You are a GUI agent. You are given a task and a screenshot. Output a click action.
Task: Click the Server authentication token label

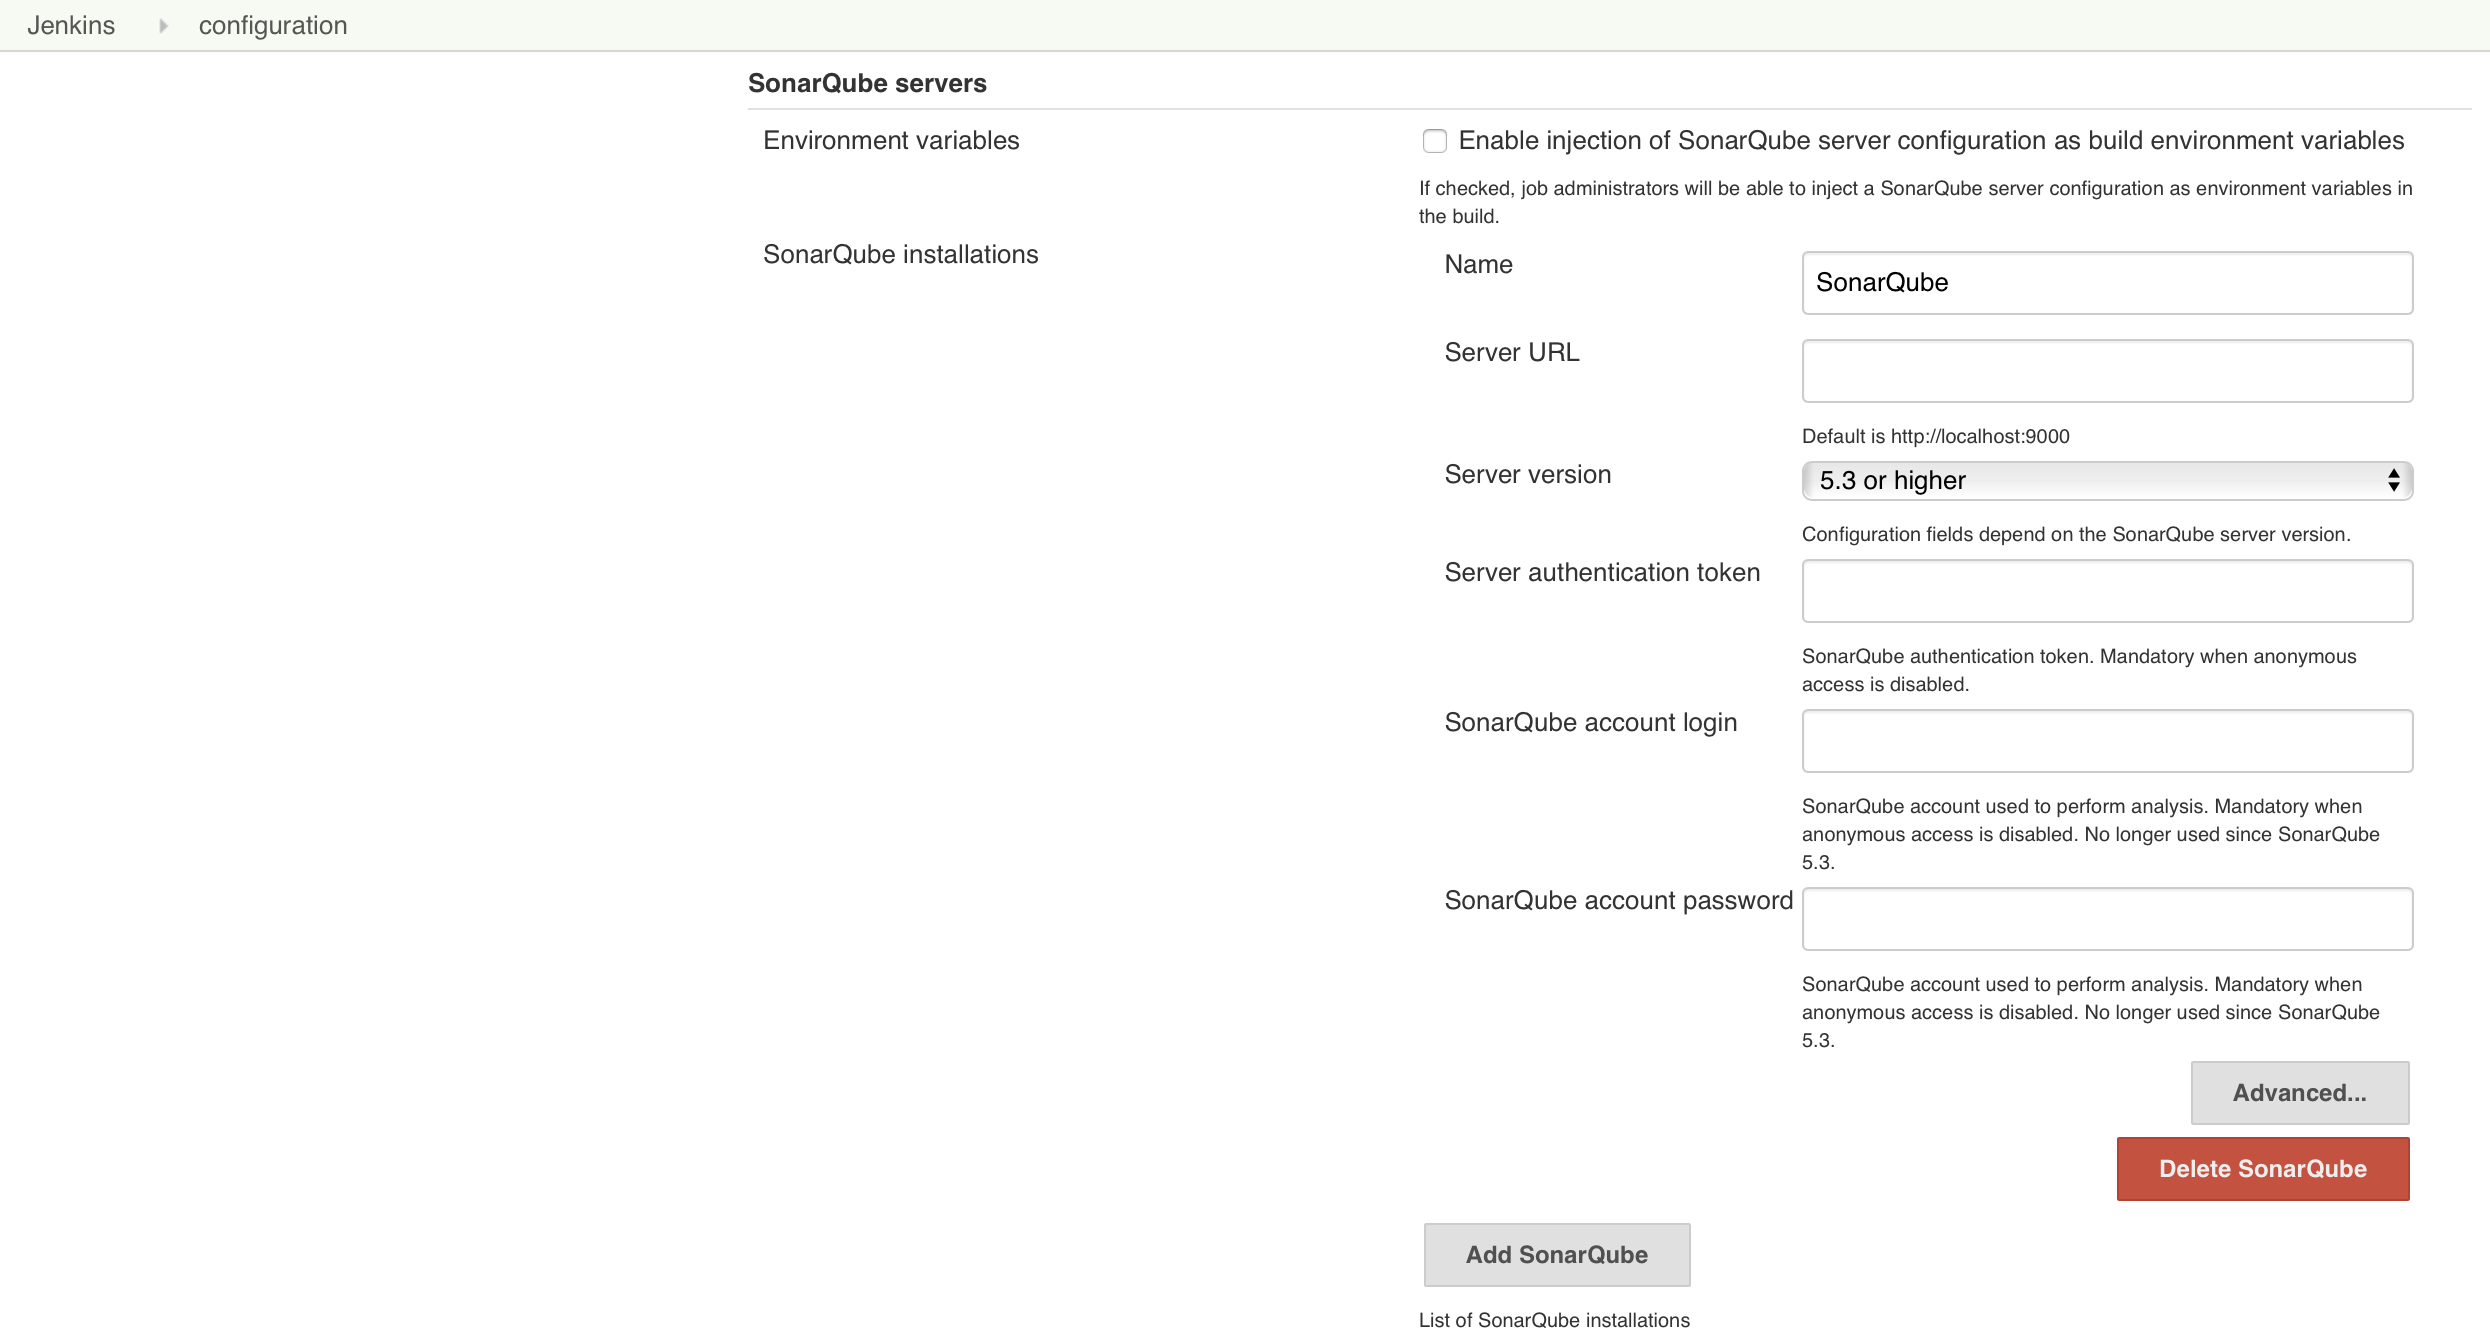click(x=1602, y=573)
